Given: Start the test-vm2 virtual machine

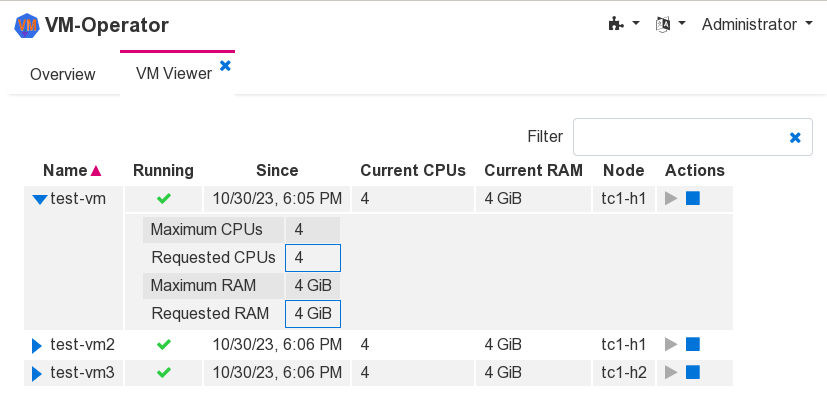Looking at the screenshot, I should (671, 345).
